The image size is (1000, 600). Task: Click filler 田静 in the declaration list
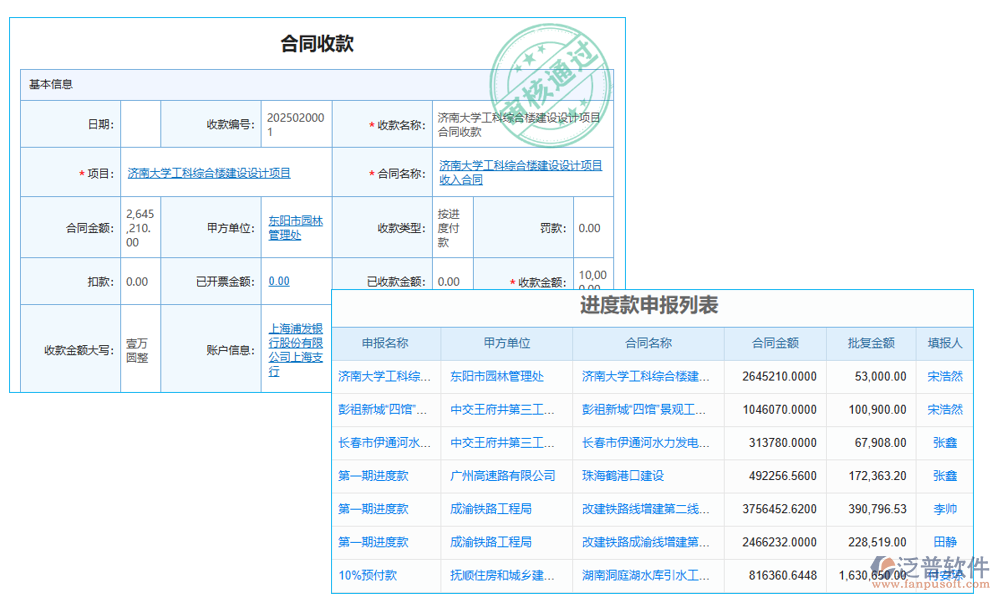tap(944, 542)
